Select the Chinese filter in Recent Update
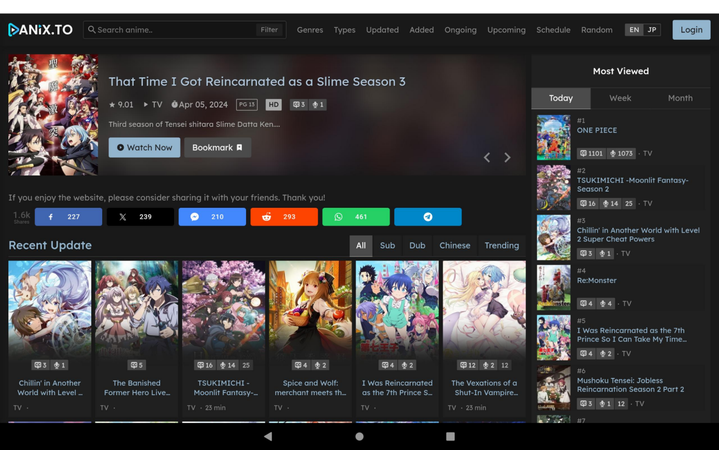 coord(455,245)
